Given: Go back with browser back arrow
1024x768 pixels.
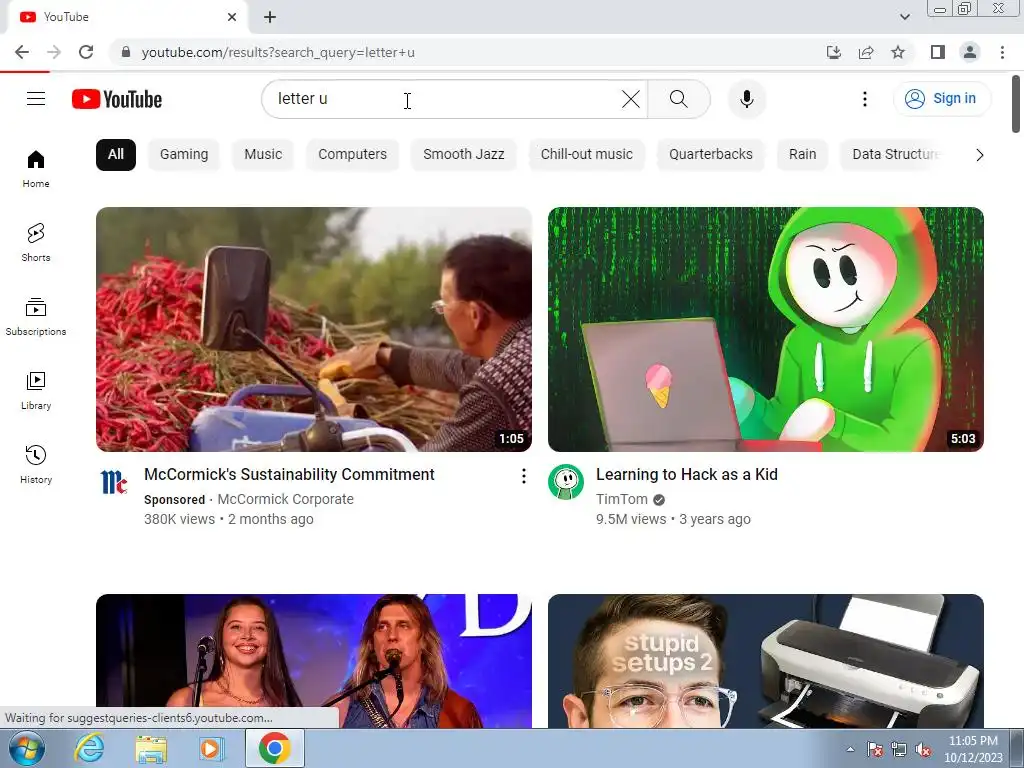Looking at the screenshot, I should click(x=22, y=52).
